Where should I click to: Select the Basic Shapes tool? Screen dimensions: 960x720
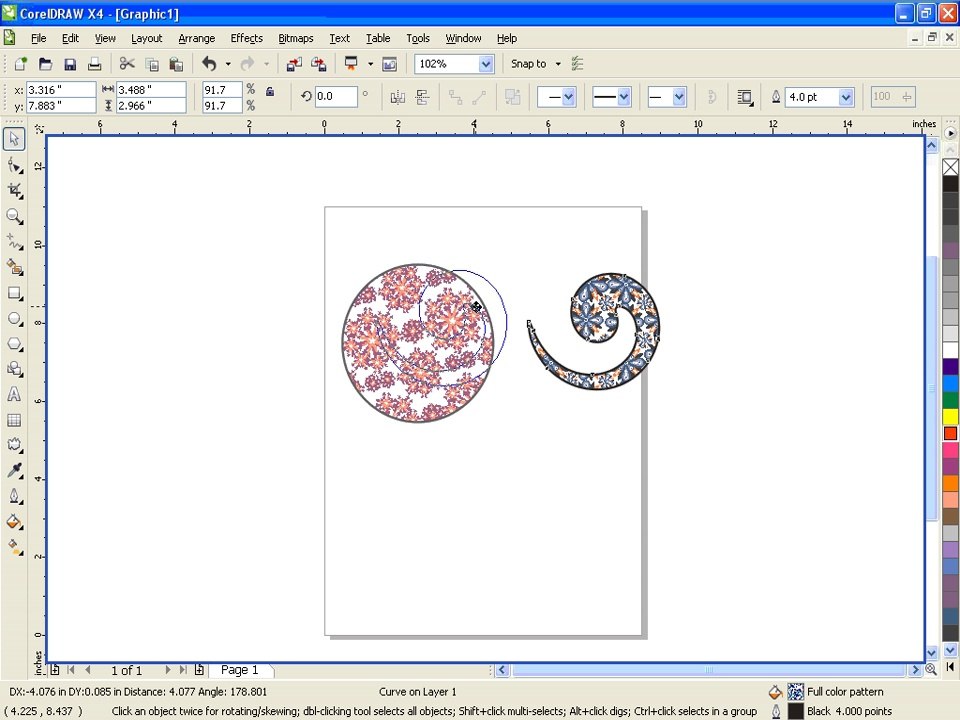coord(14,369)
